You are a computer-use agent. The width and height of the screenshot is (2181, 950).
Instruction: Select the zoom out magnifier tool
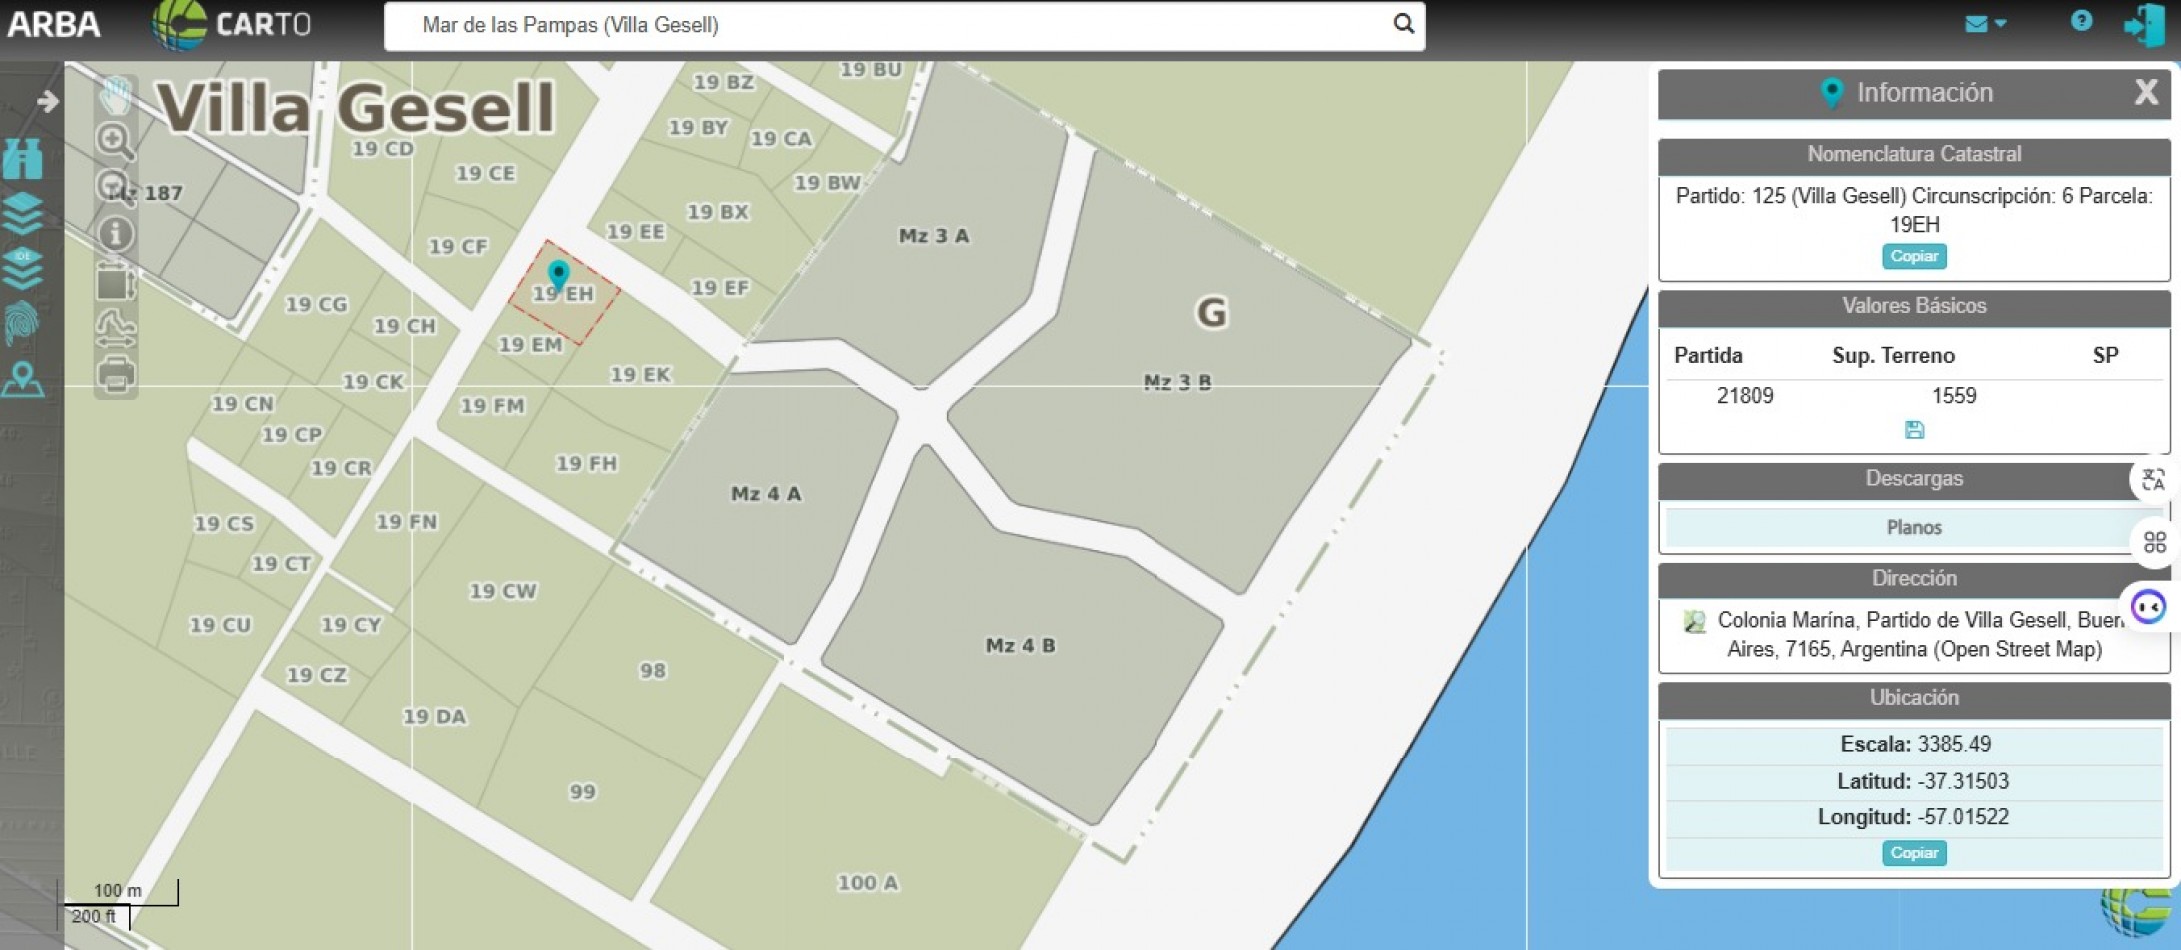(x=116, y=187)
